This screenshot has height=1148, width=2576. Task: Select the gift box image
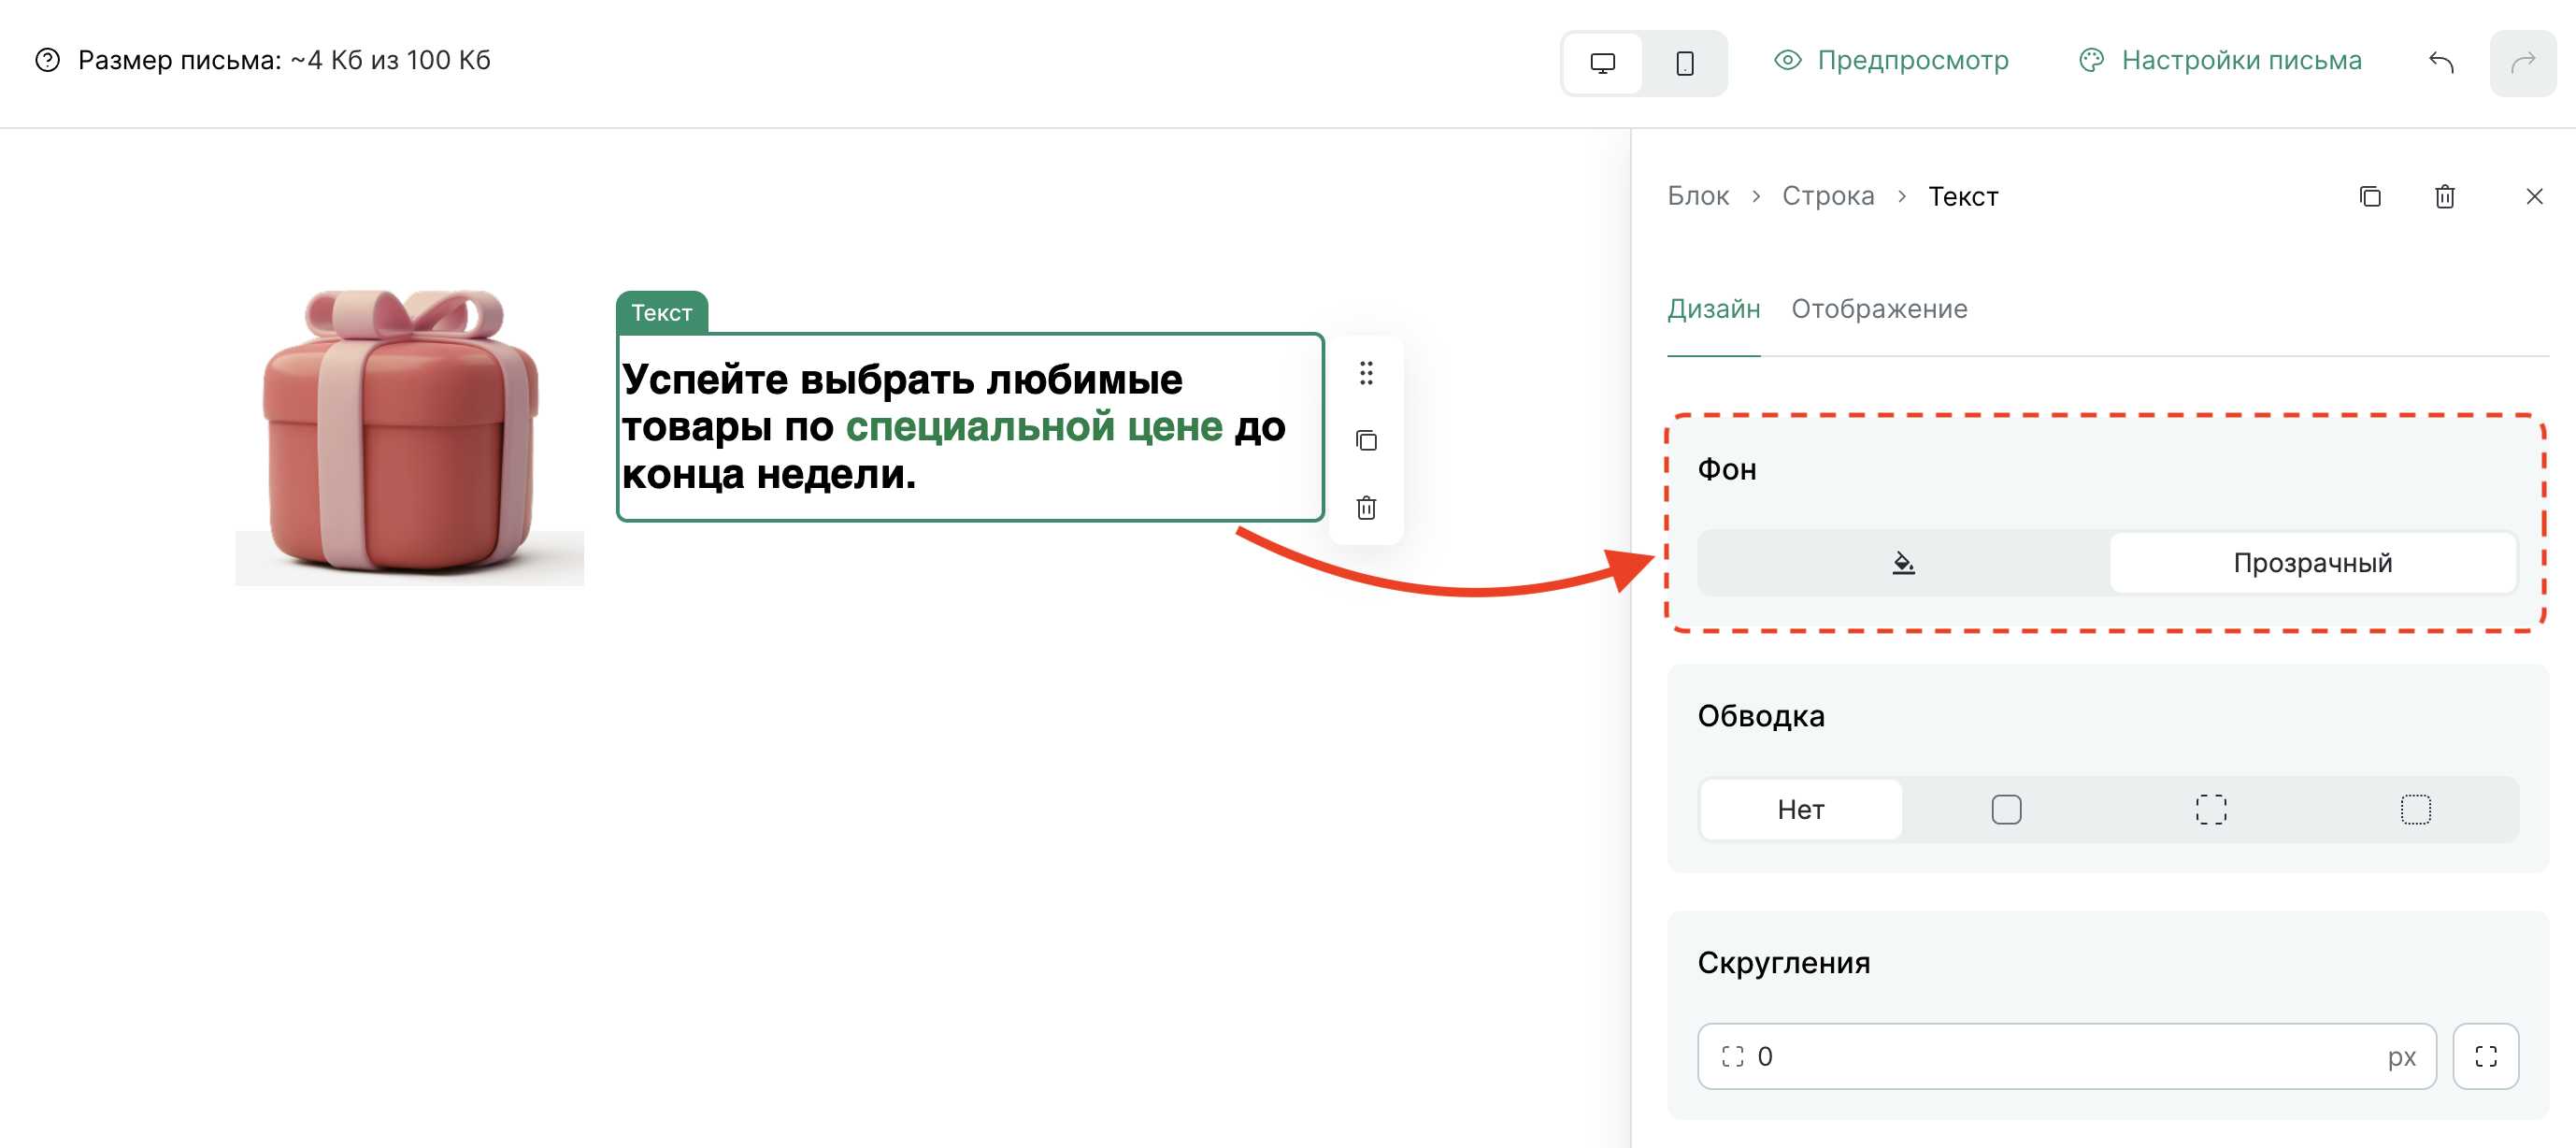(x=409, y=436)
